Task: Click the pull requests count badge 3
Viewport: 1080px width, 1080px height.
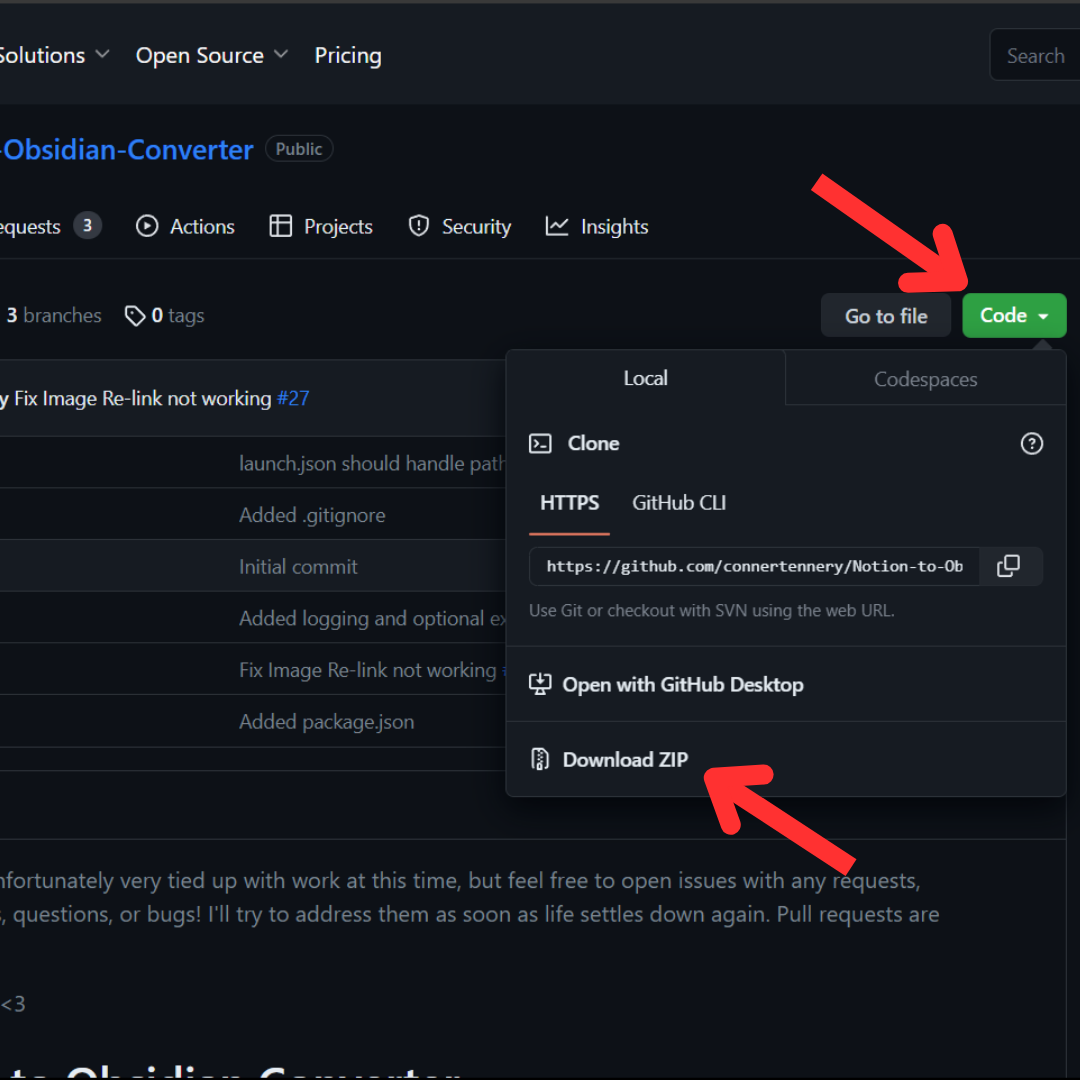Action: pyautogui.click(x=87, y=225)
